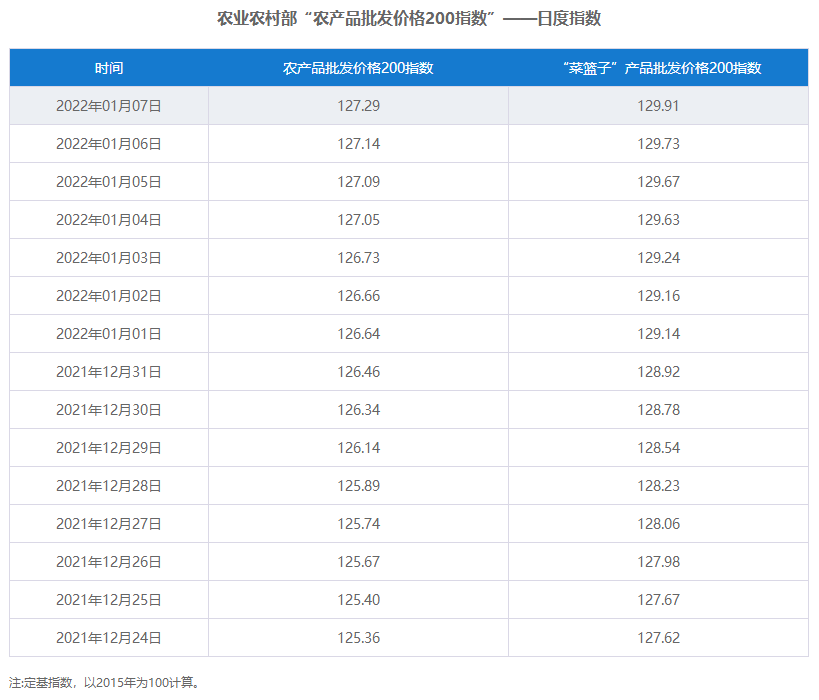This screenshot has height=700, width=819.
Task: Select the date cell 2022年01月02日
Action: coord(109,296)
